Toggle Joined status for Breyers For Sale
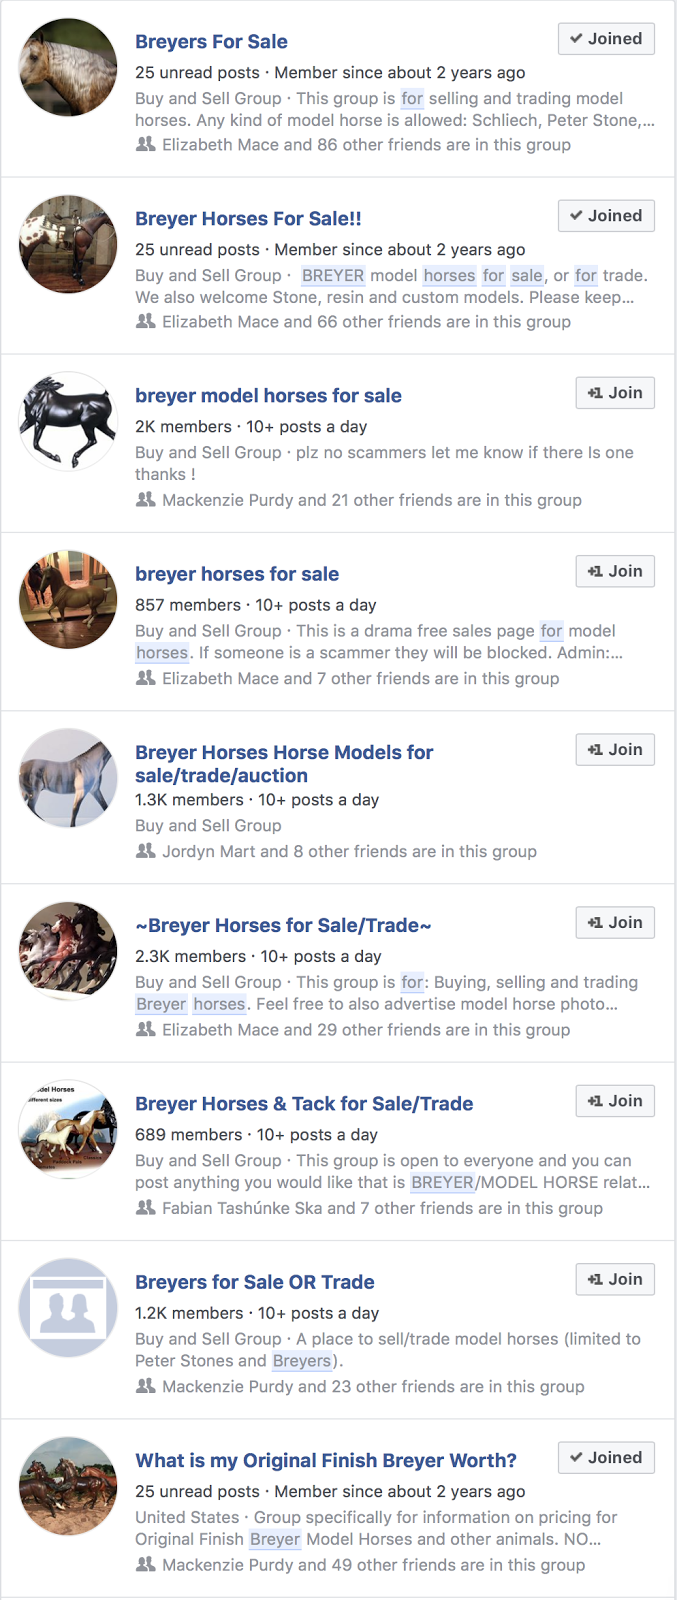Screen dimensions: 677x1600 point(606,39)
